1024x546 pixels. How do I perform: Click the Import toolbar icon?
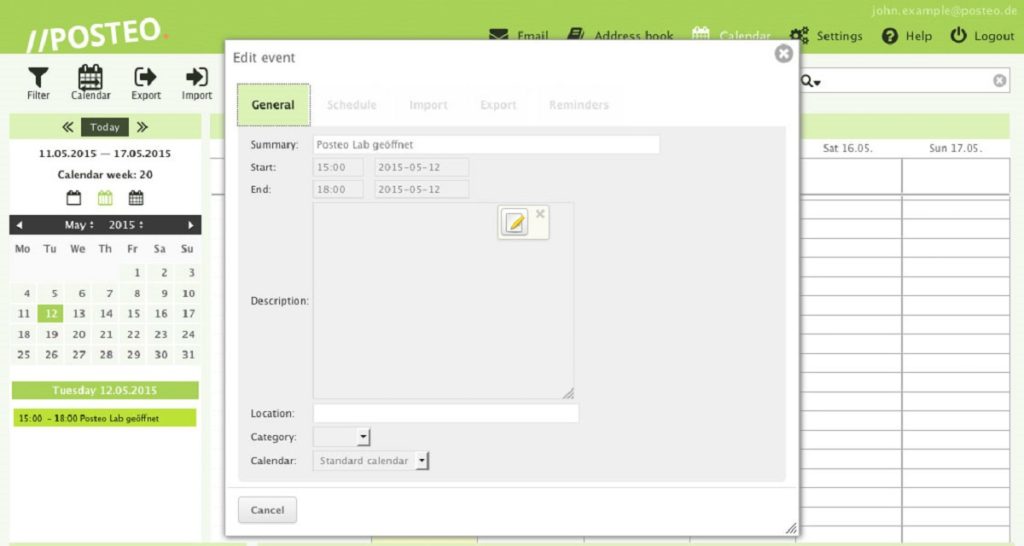coord(197,78)
